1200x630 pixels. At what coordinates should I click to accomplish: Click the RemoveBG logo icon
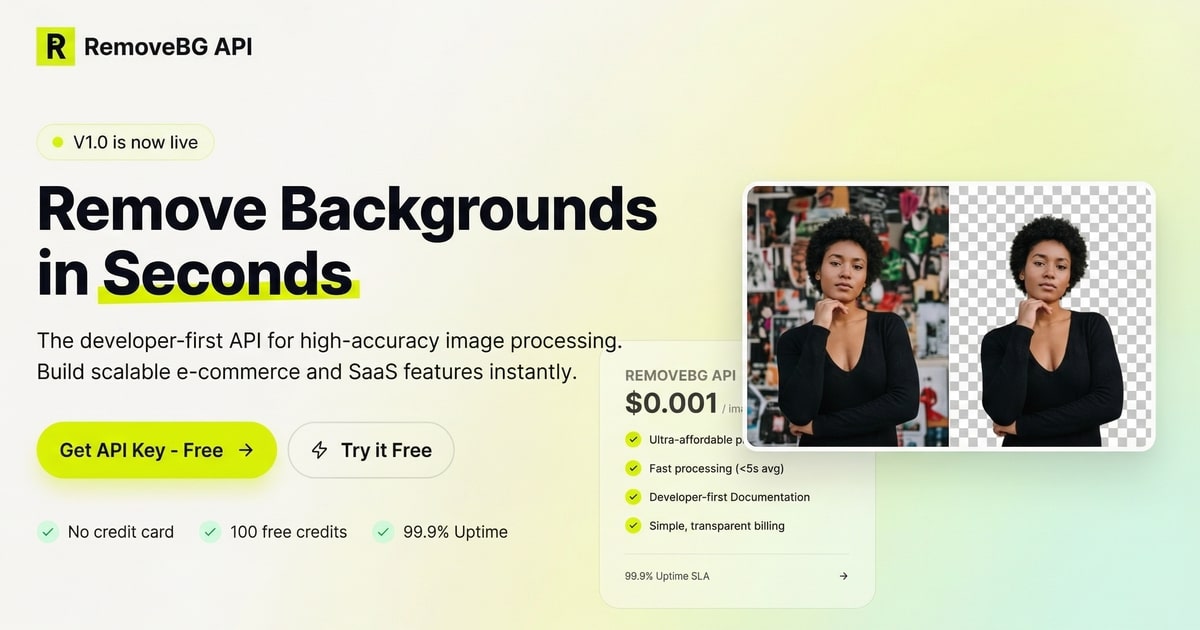tap(55, 46)
